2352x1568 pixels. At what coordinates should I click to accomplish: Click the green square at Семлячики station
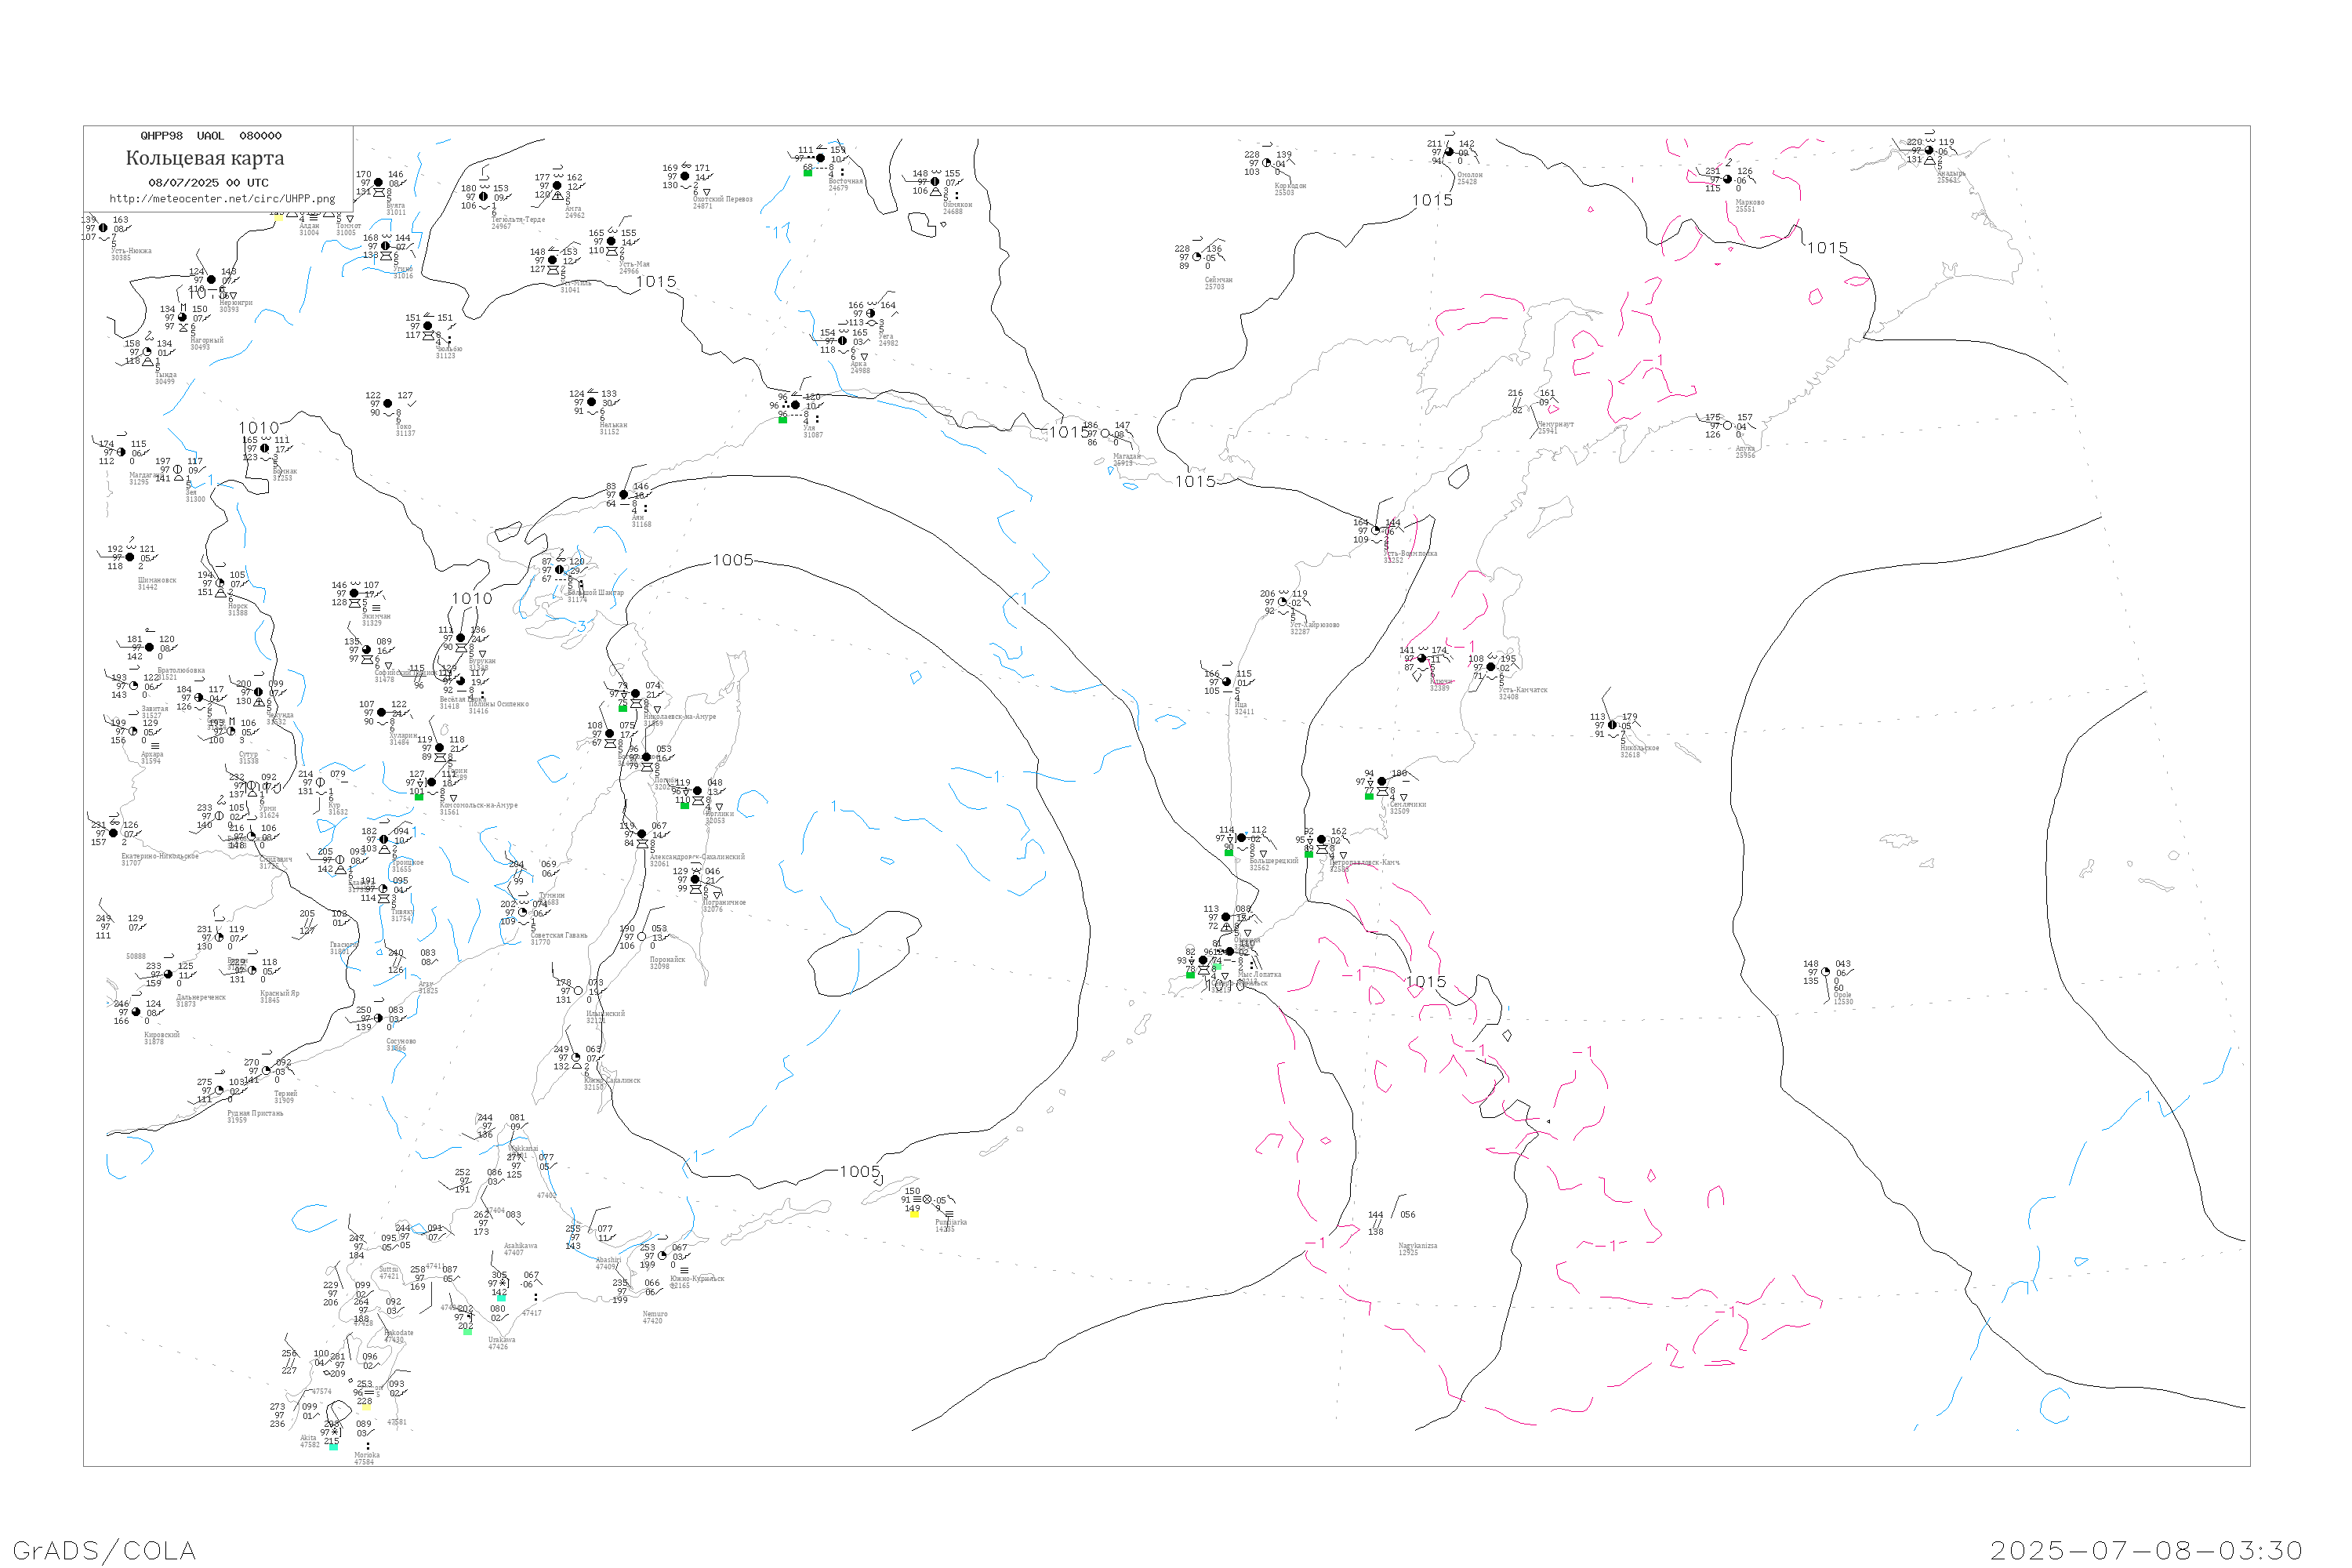tap(1369, 796)
